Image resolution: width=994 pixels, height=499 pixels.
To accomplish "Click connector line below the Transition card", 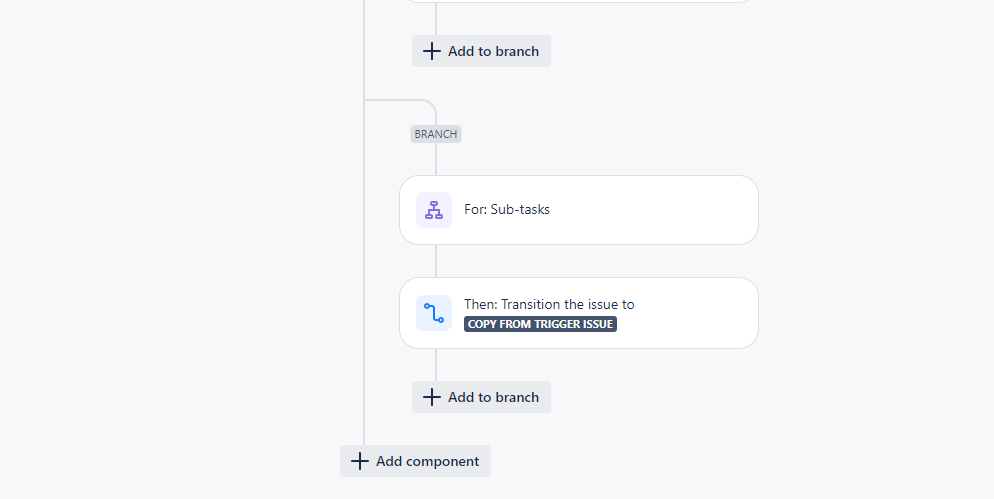I will pyautogui.click(x=436, y=365).
